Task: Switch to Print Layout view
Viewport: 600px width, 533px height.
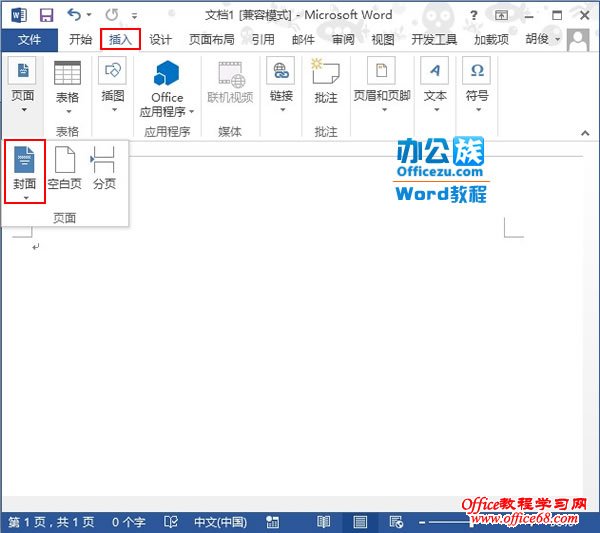Action: [360, 522]
